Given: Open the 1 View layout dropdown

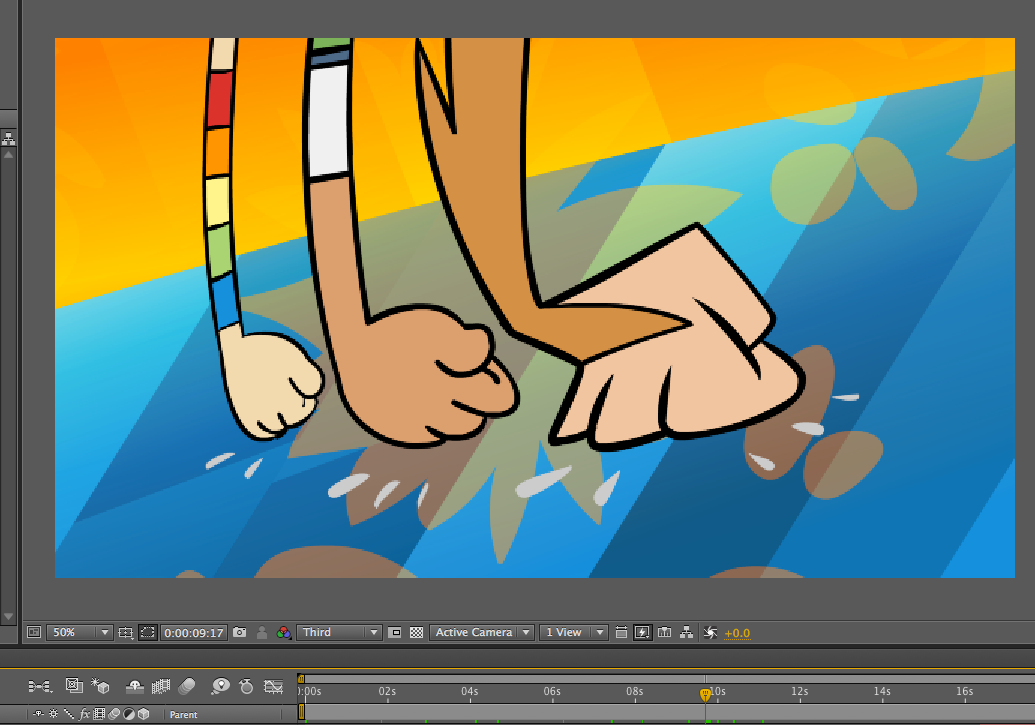Looking at the screenshot, I should (573, 632).
